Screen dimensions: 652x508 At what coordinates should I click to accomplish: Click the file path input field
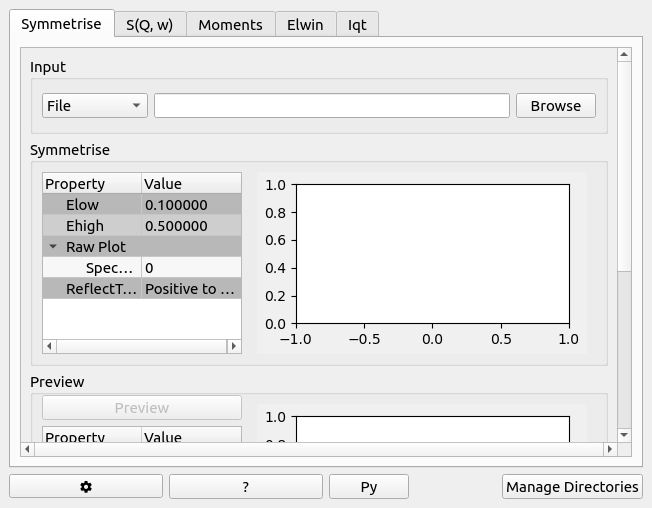(x=332, y=106)
